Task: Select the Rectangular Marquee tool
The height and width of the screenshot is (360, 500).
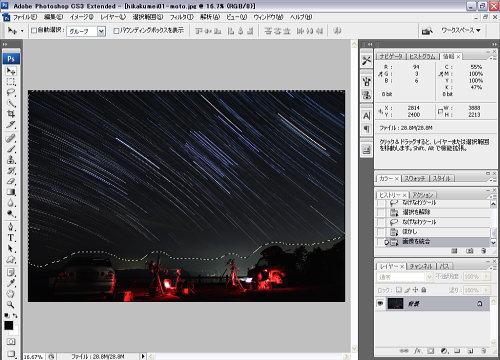Action: tap(11, 82)
